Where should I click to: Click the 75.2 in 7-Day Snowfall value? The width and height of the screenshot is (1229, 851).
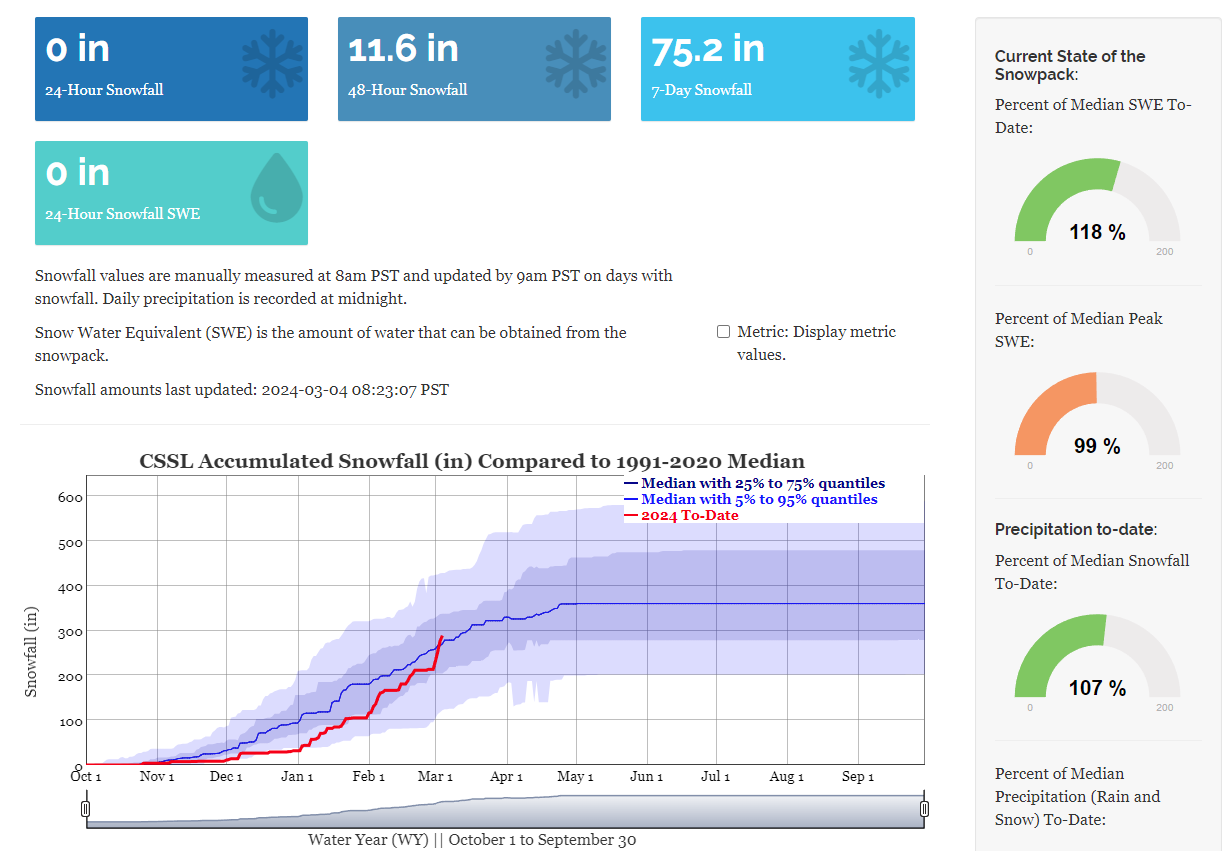(x=707, y=49)
